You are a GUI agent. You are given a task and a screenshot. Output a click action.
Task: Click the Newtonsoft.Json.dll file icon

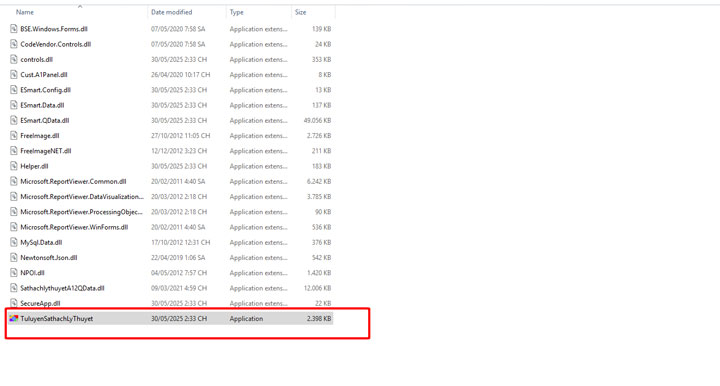[14, 257]
